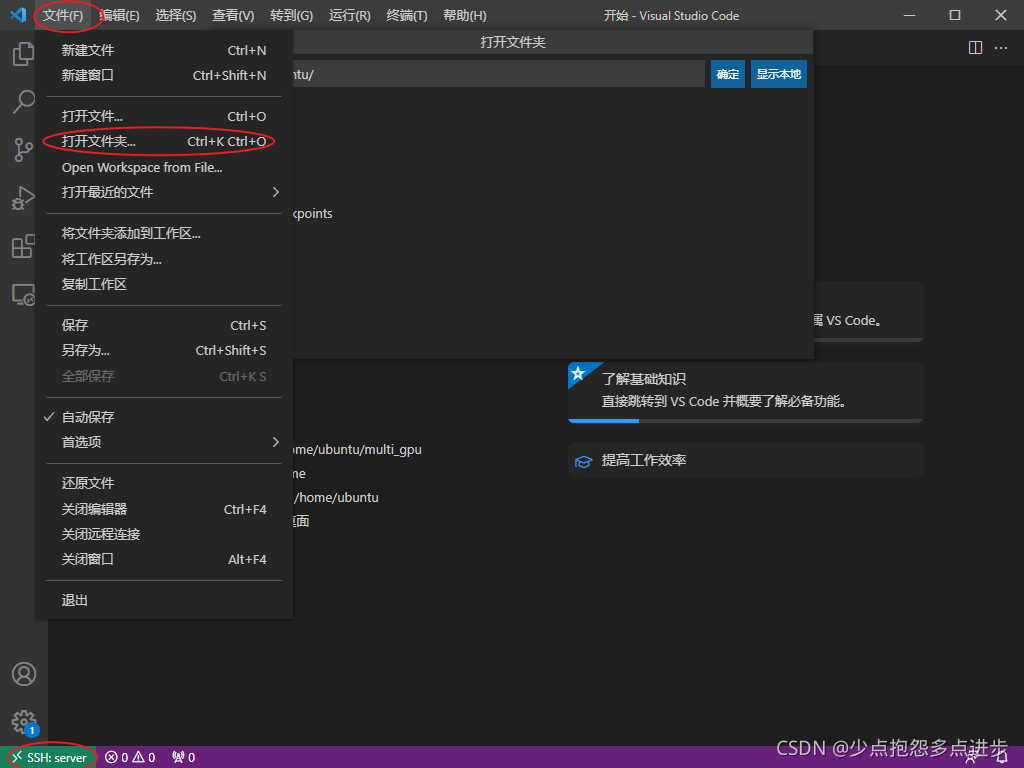Choose 关闭编辑器 menu entry
Viewport: 1024px width, 768px height.
(x=163, y=509)
